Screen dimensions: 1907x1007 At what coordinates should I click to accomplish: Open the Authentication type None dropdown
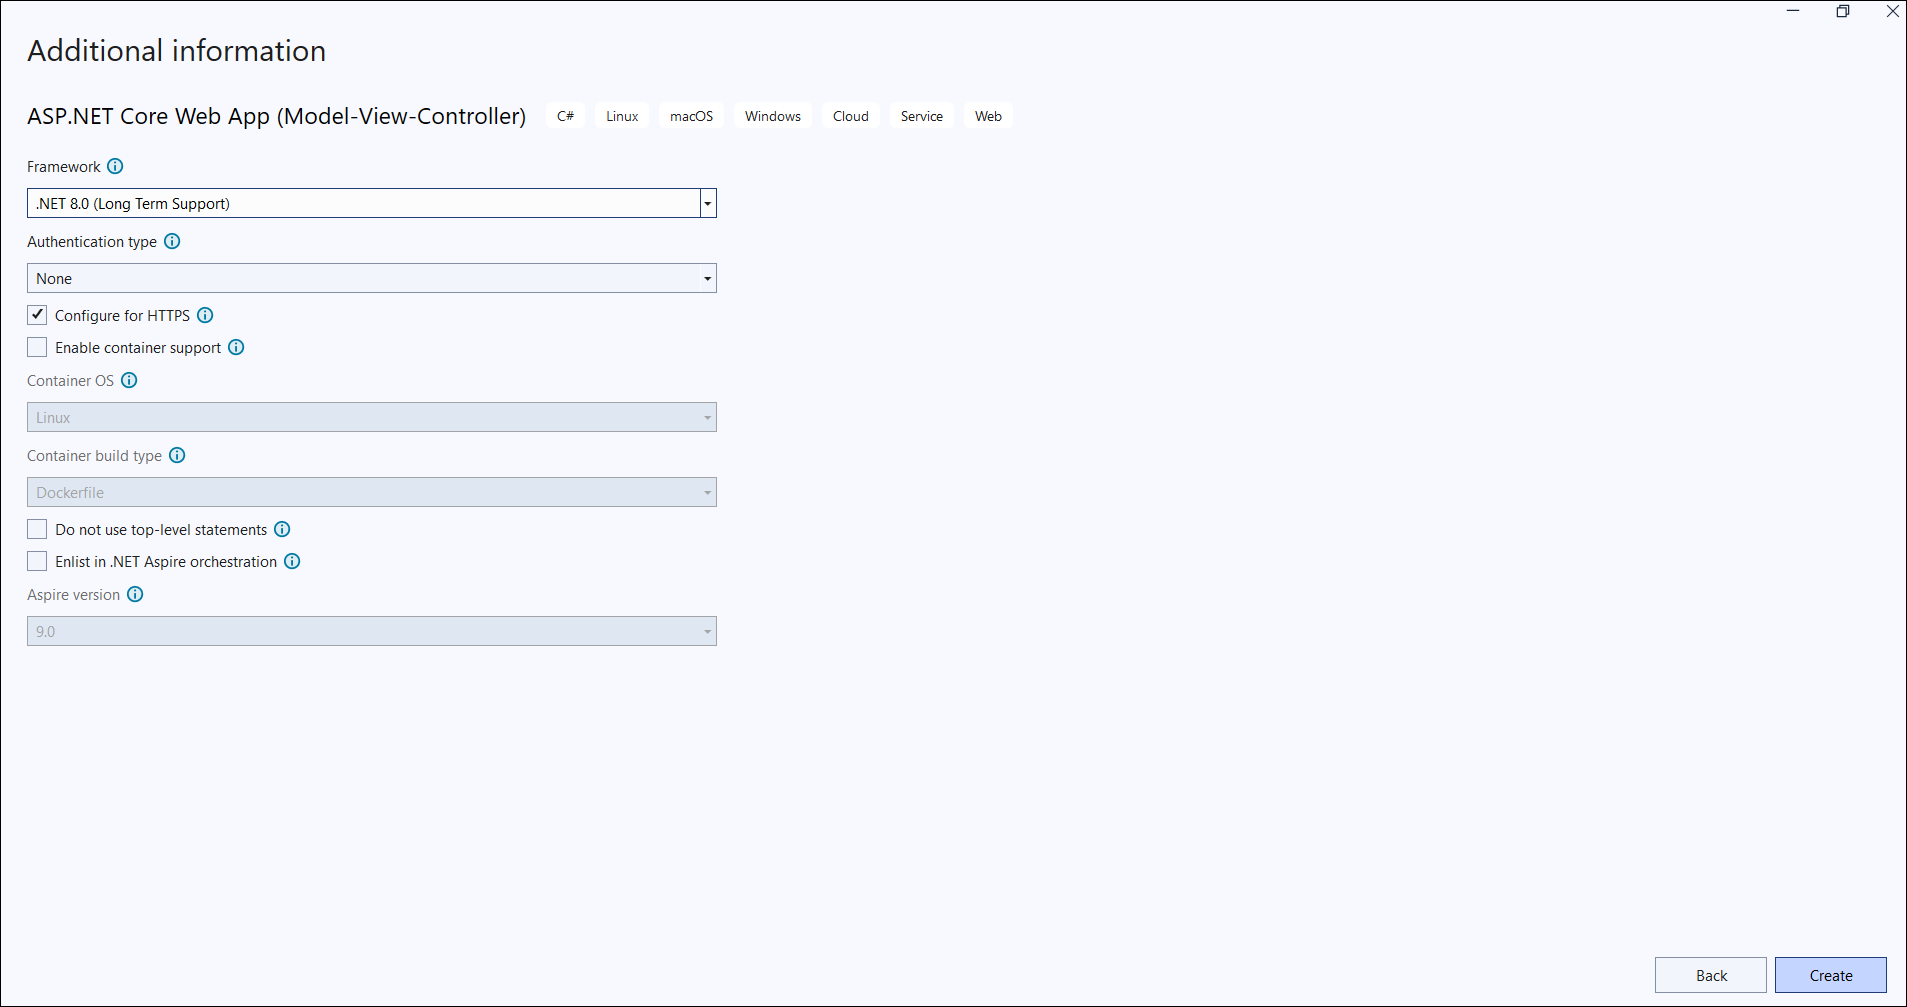(x=372, y=278)
